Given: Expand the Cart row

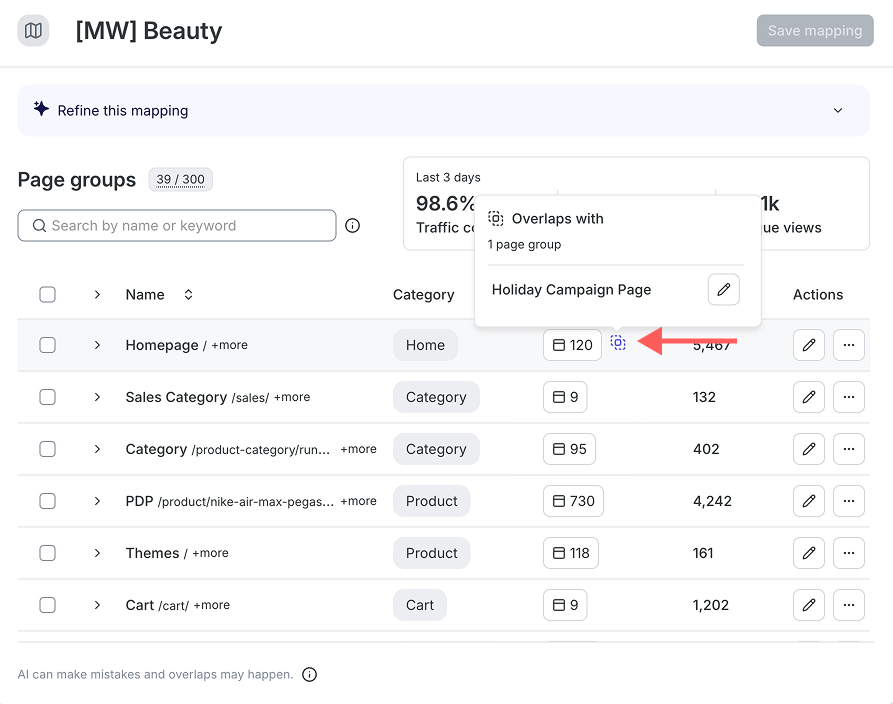Looking at the screenshot, I should pyautogui.click(x=97, y=605).
